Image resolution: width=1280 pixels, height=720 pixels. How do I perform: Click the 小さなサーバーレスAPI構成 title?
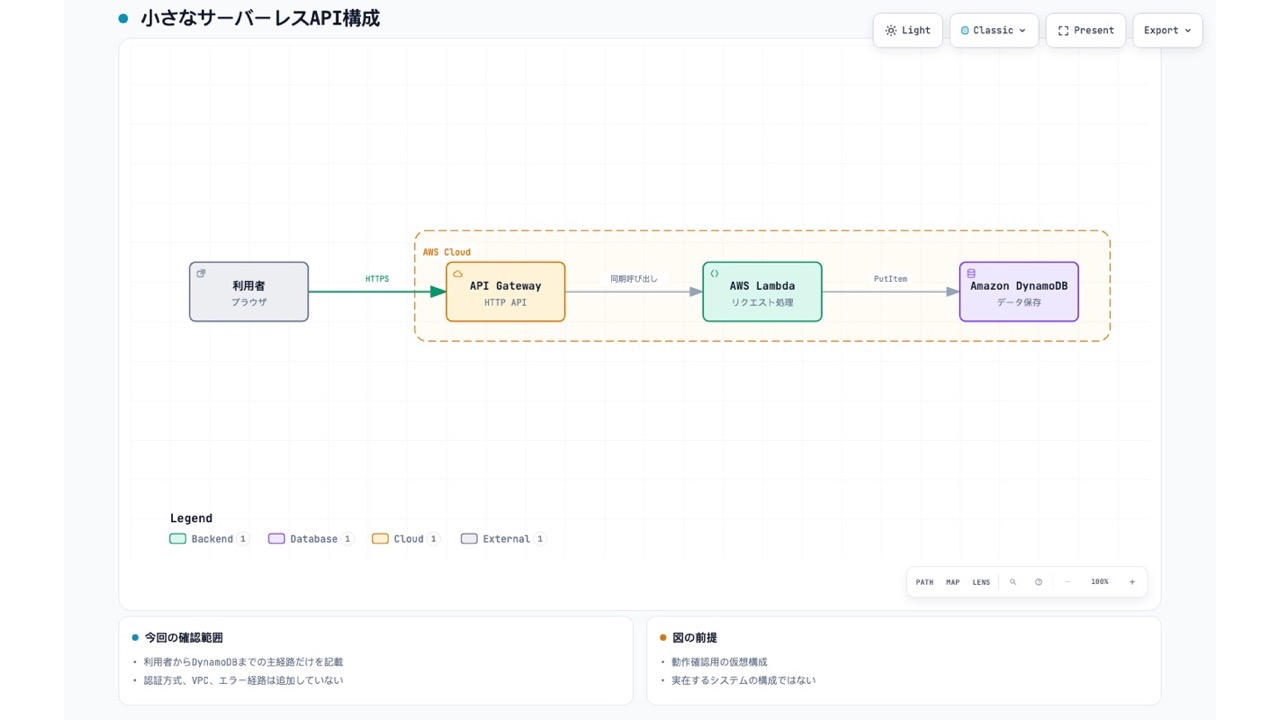(x=260, y=18)
